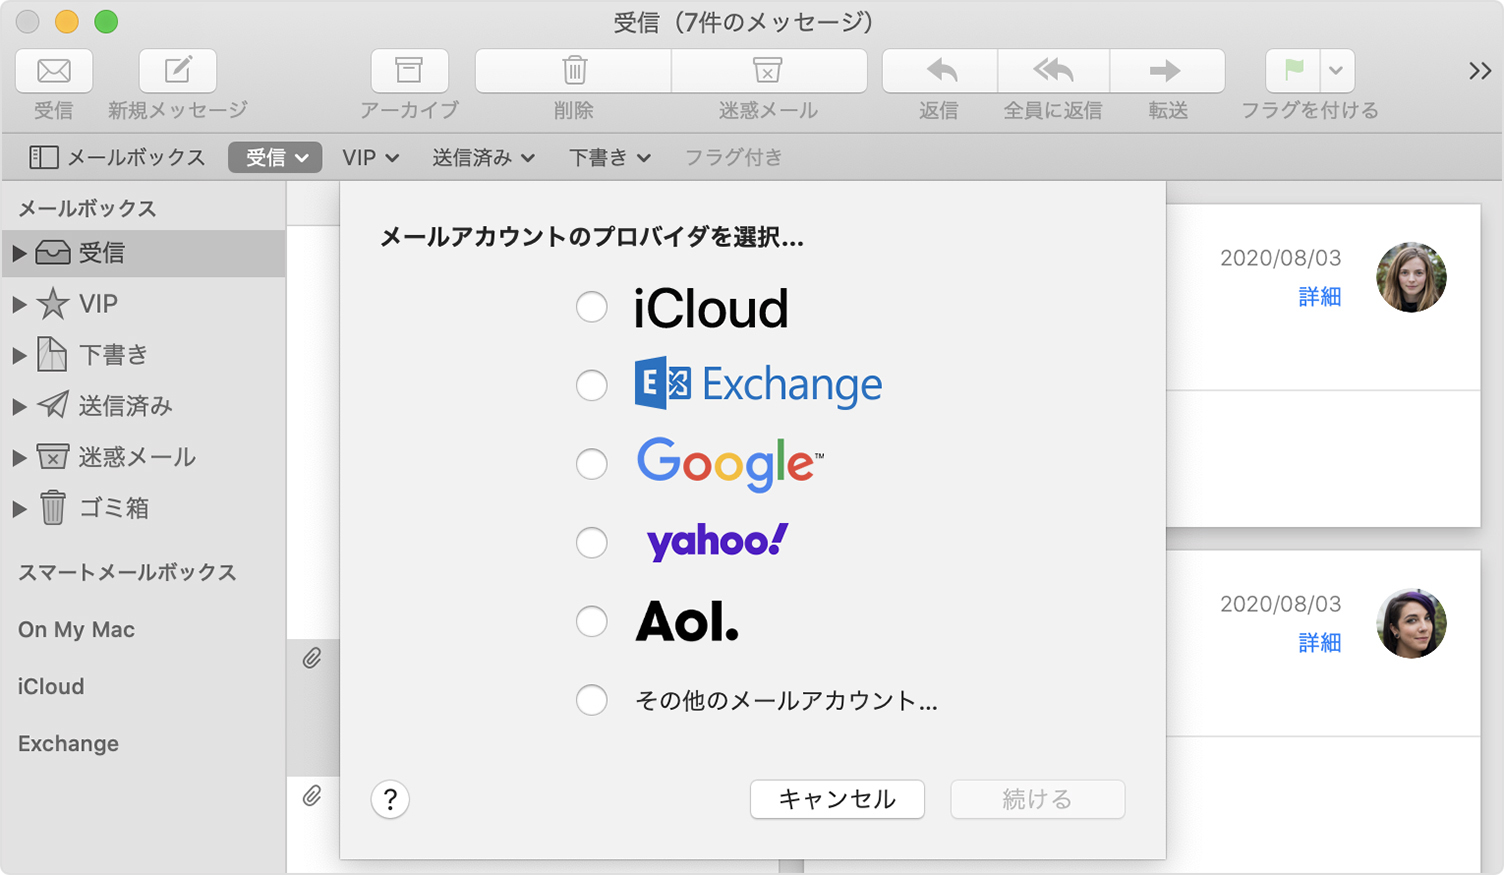
Task: Open the flag color dropdown arrow
Action: [x=1337, y=71]
